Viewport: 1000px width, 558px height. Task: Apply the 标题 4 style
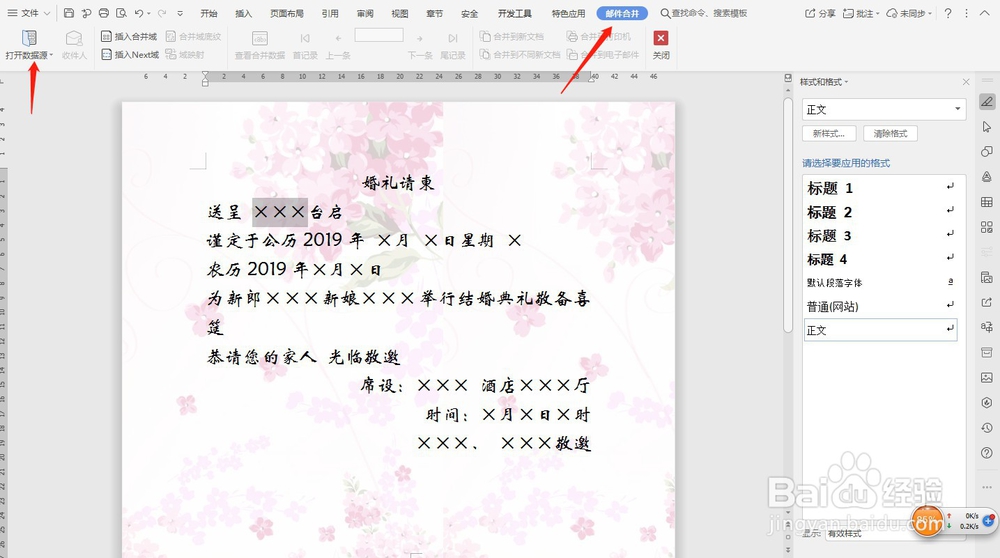(x=881, y=260)
